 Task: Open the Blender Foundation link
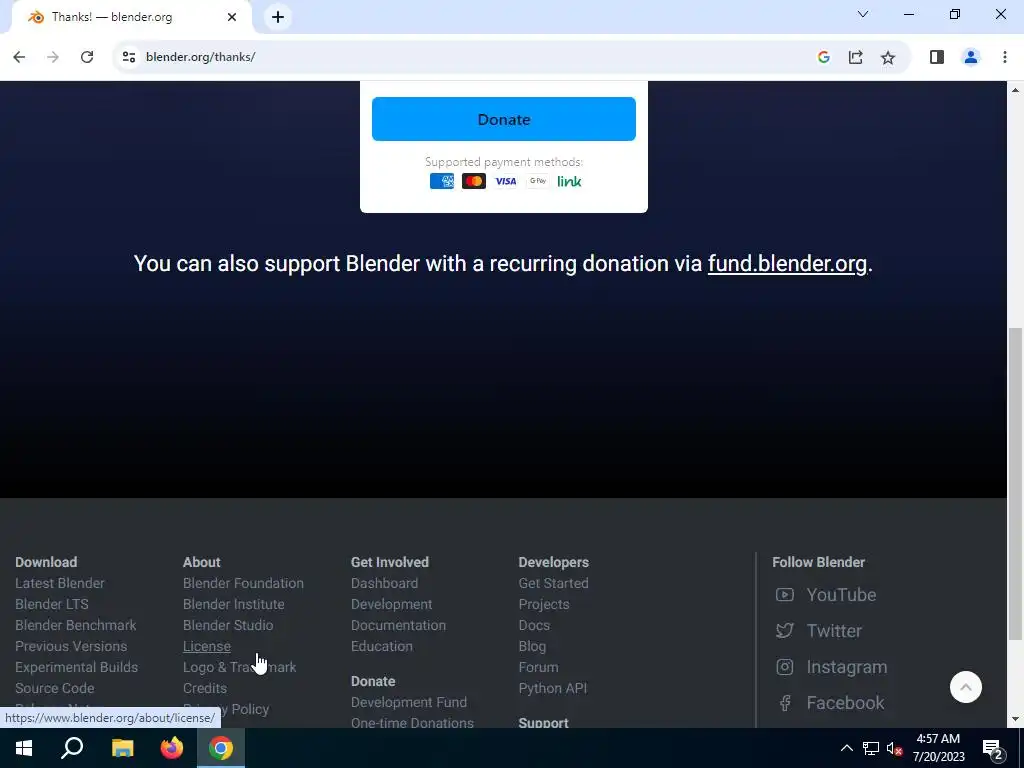point(243,583)
